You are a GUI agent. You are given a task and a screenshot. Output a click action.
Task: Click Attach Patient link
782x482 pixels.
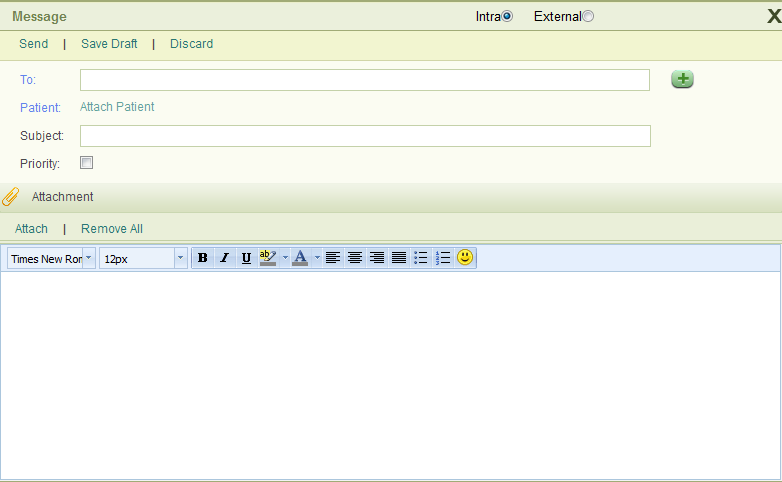(x=117, y=107)
